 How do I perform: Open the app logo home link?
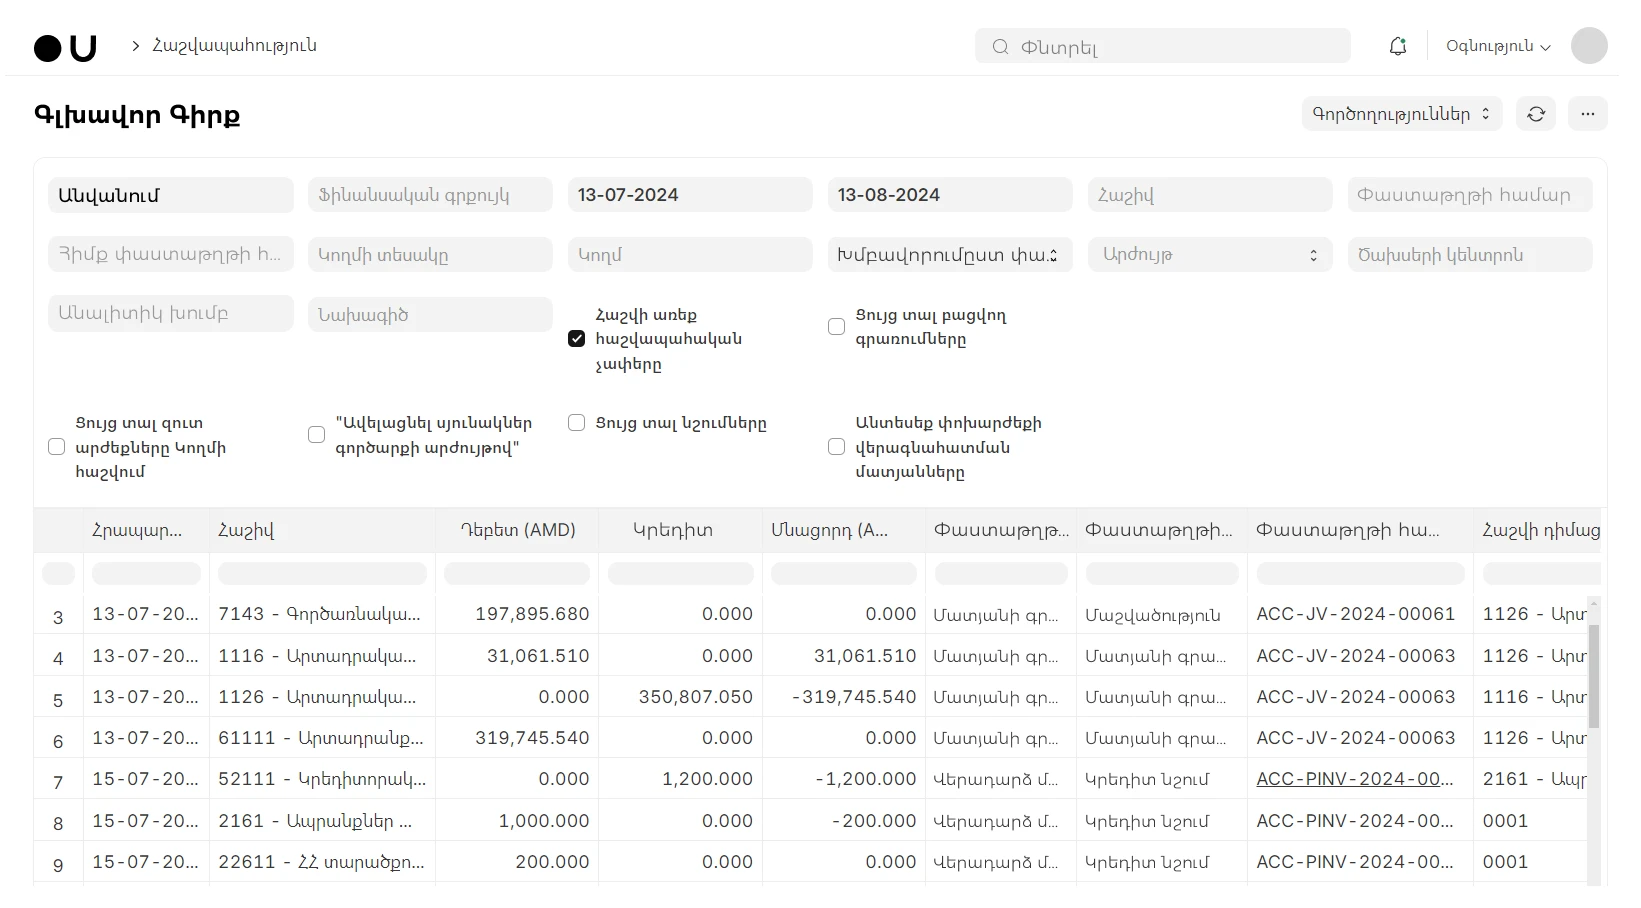[x=65, y=47]
